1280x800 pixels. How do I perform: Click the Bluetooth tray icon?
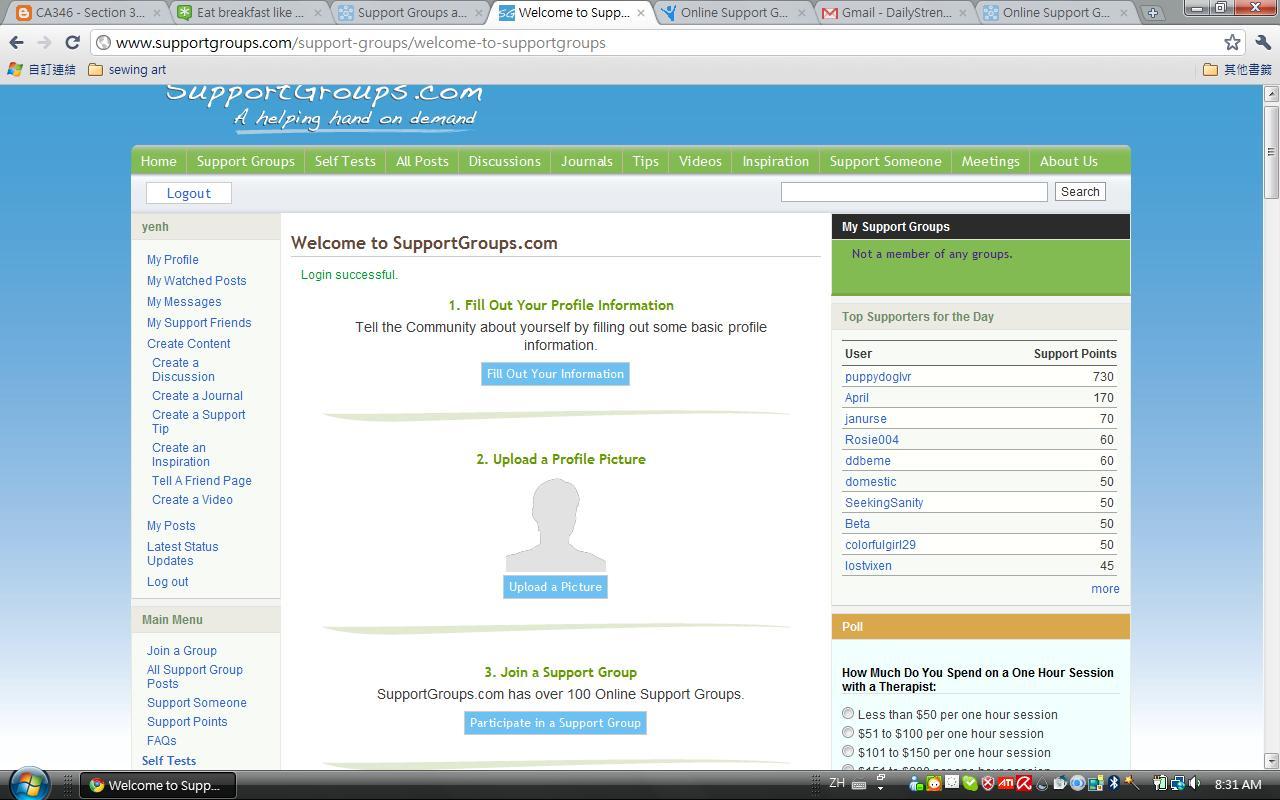1113,783
